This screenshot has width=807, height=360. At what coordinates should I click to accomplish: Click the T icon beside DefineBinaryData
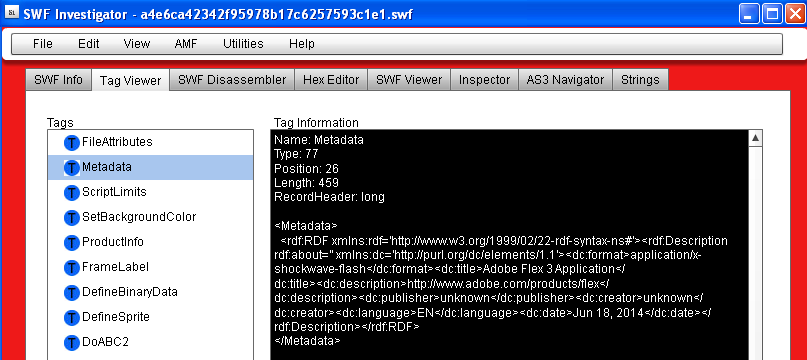click(72, 293)
